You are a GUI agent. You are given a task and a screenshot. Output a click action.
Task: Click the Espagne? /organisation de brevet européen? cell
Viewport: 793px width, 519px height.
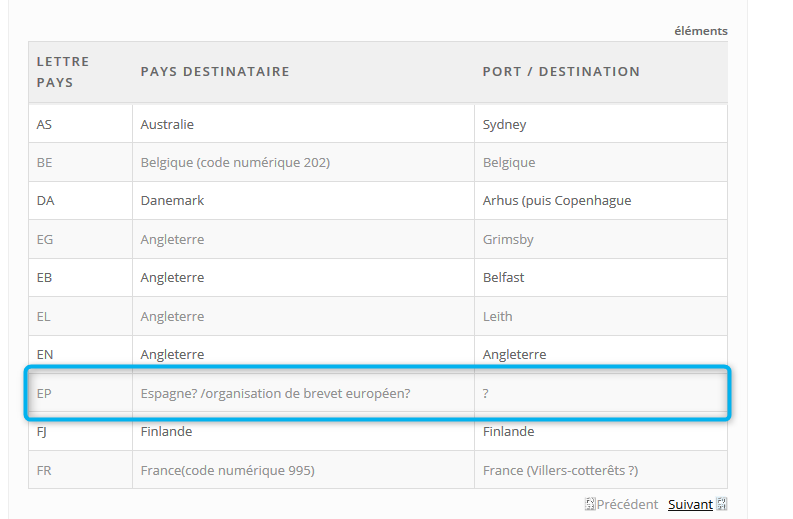coord(275,394)
